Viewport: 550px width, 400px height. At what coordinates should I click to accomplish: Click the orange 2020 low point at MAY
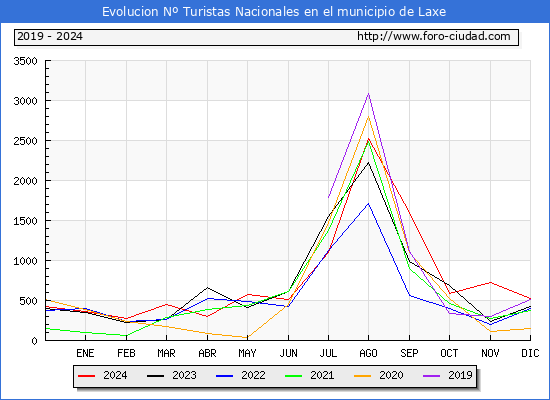pyautogui.click(x=247, y=338)
